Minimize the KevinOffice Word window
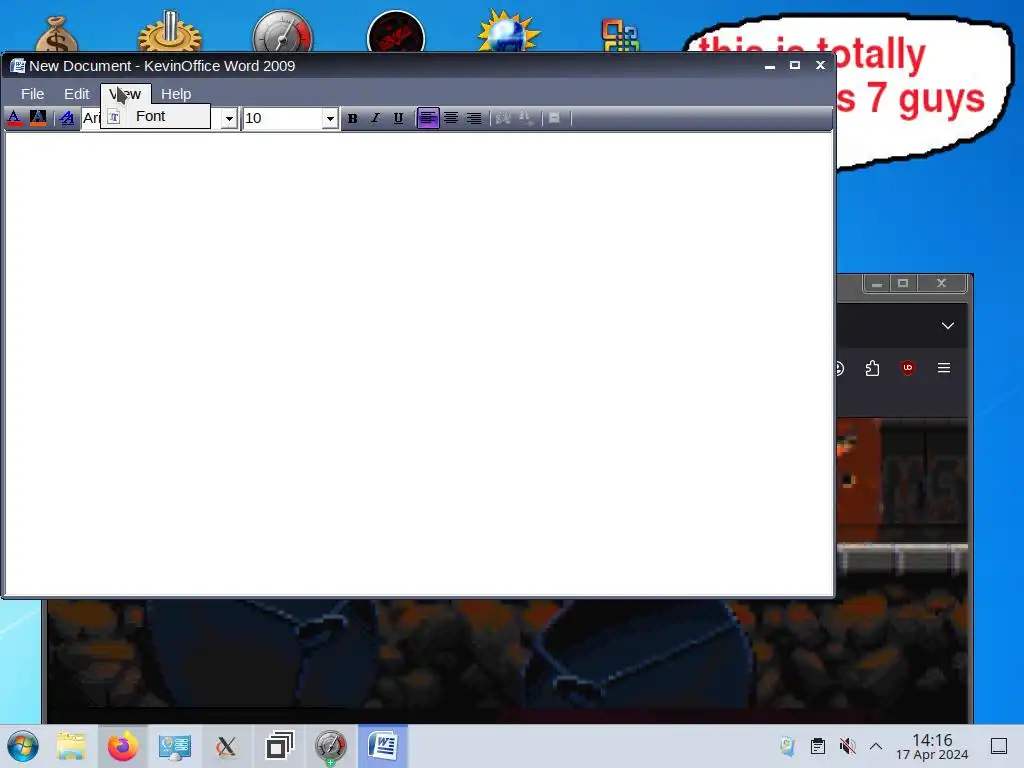1024x768 pixels. 770,65
